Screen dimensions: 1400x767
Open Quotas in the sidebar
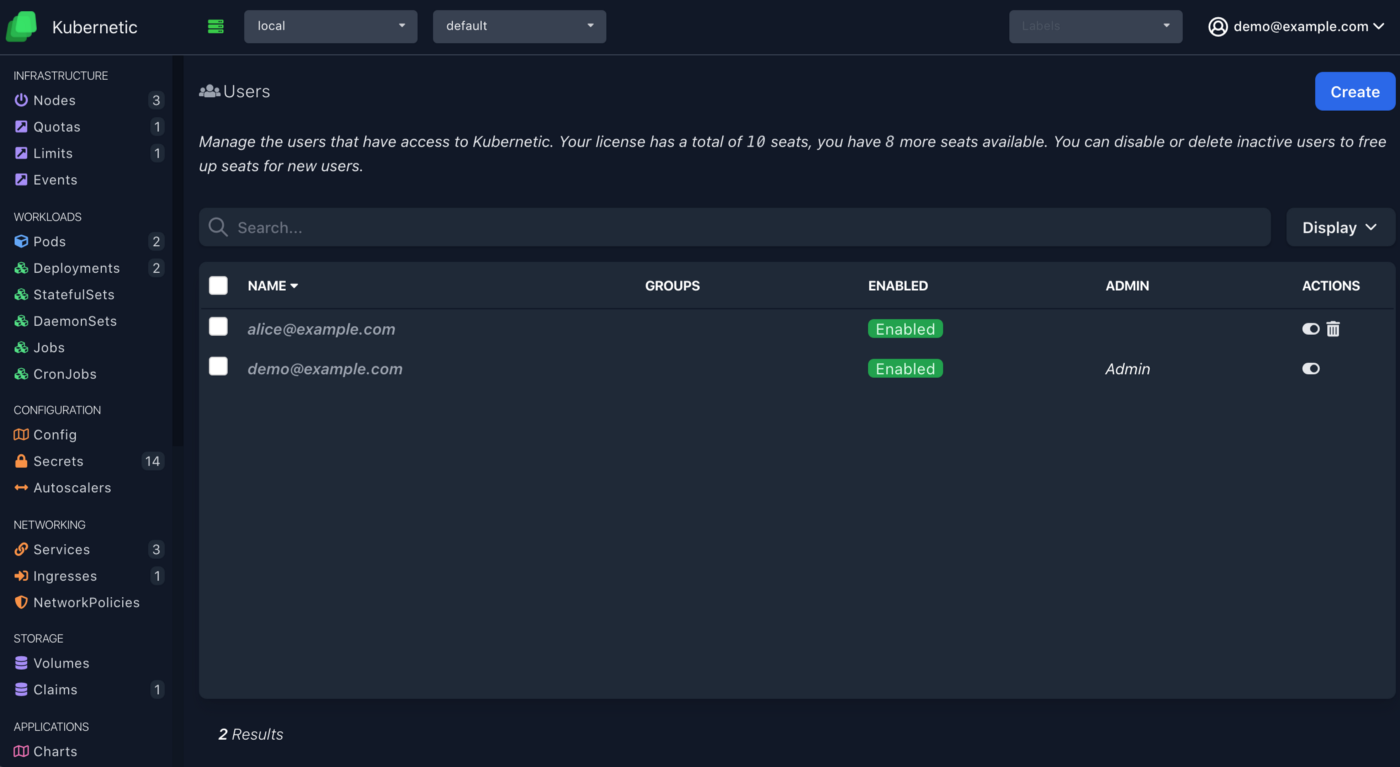click(x=57, y=127)
